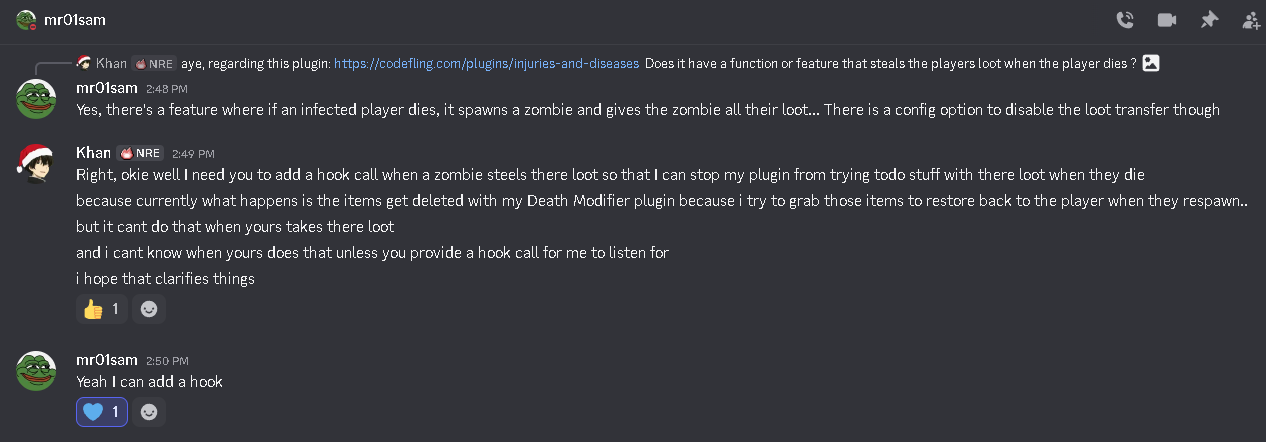1266x442 pixels.
Task: Click the mr01sam name in the DM header
Action: [73, 20]
